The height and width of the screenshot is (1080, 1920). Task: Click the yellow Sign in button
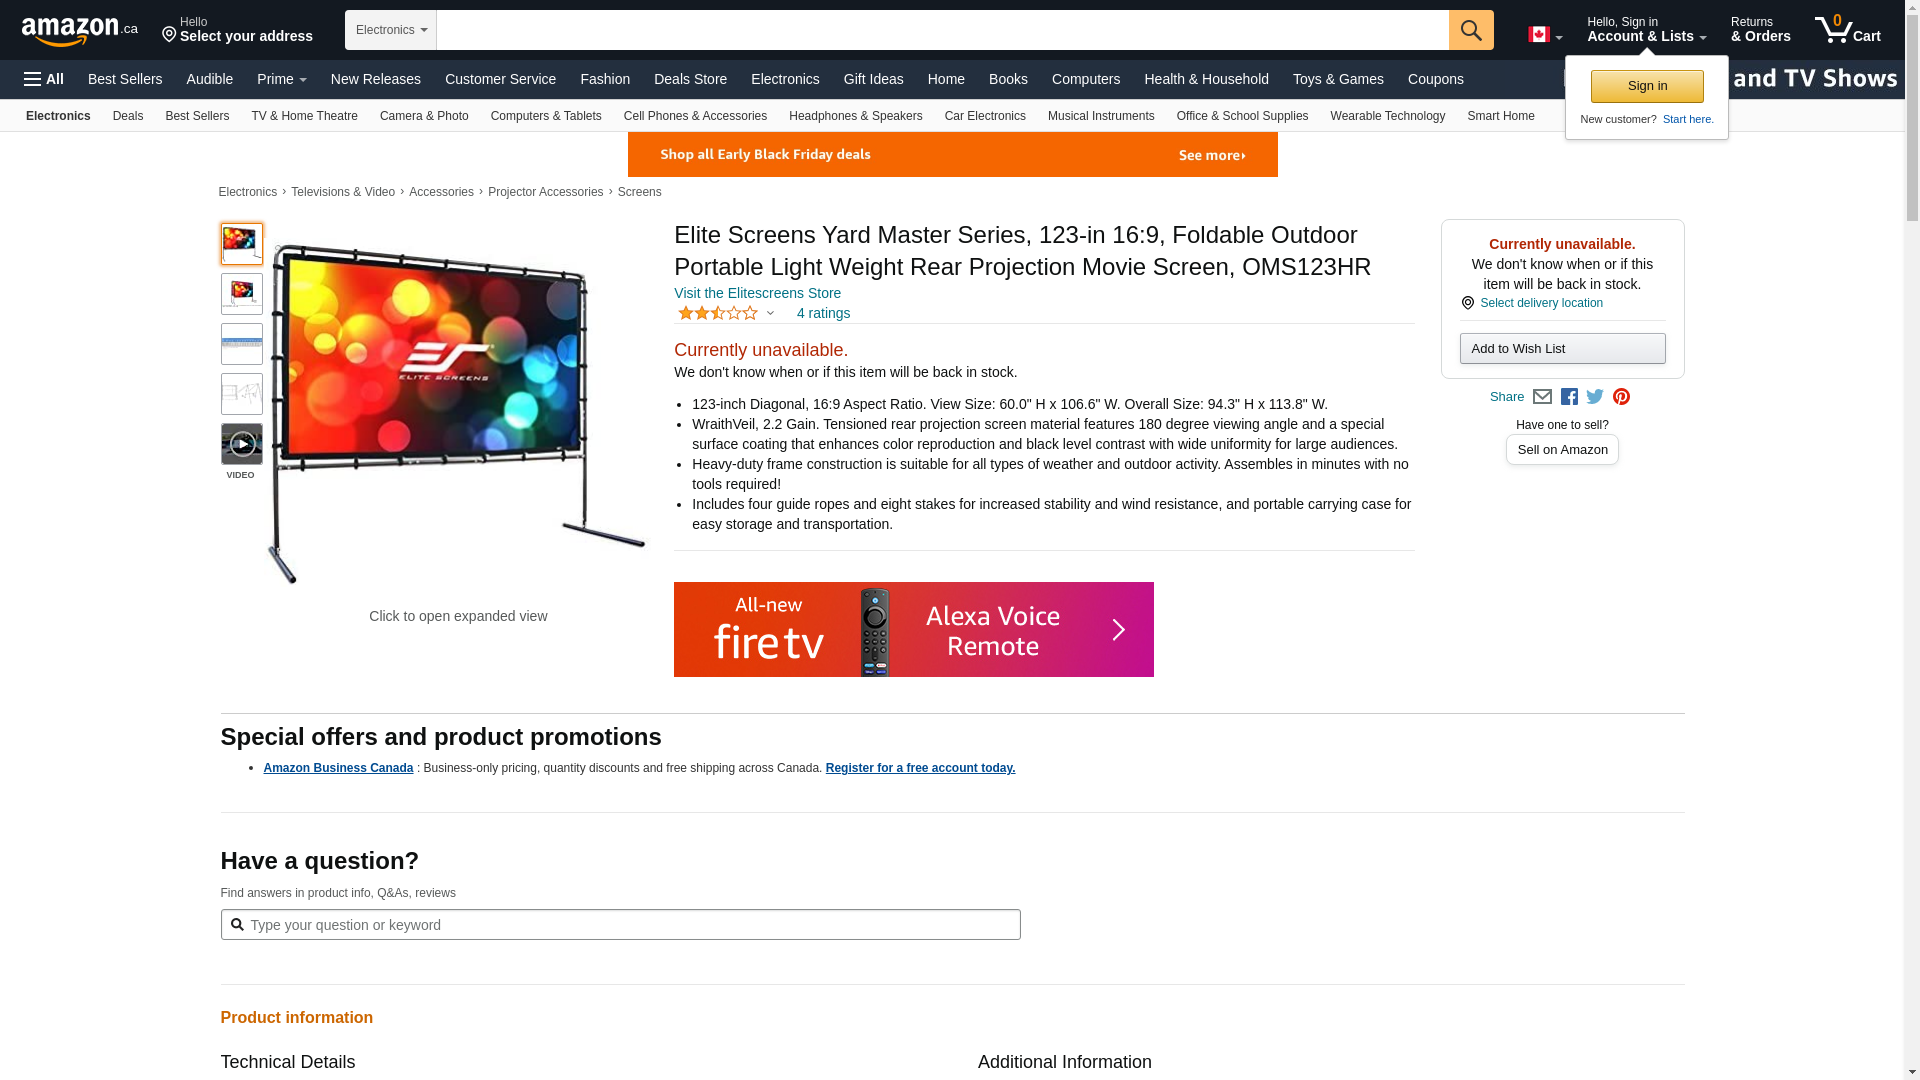tap(1647, 86)
